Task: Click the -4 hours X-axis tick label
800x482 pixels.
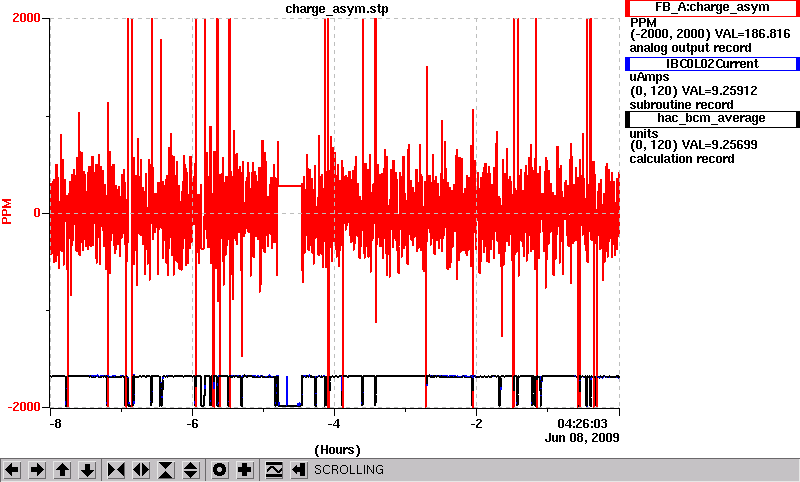Action: (x=334, y=424)
